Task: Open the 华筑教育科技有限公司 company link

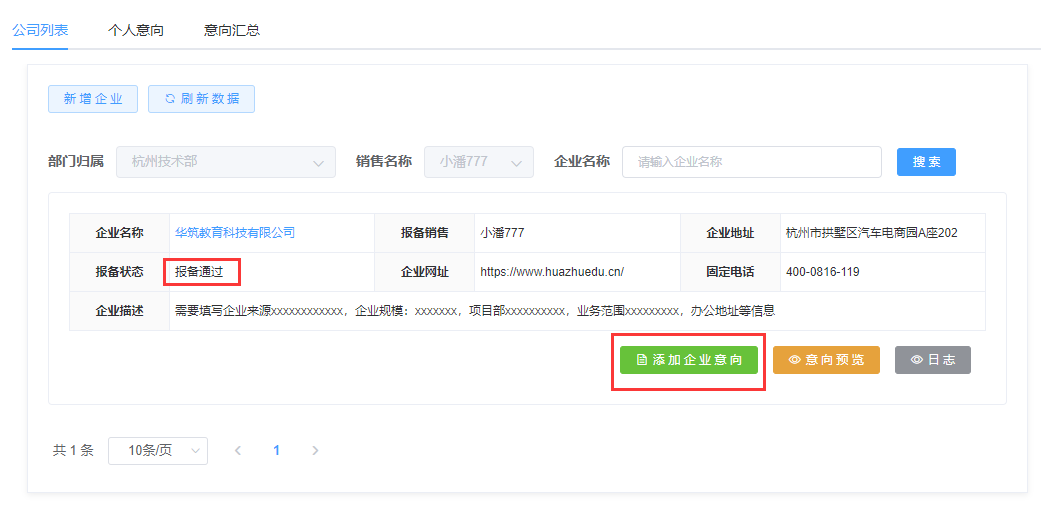Action: (235, 233)
